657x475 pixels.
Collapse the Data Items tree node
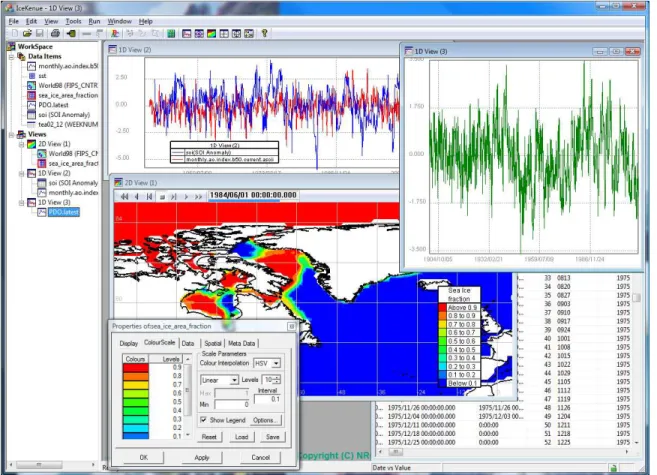pos(11,57)
